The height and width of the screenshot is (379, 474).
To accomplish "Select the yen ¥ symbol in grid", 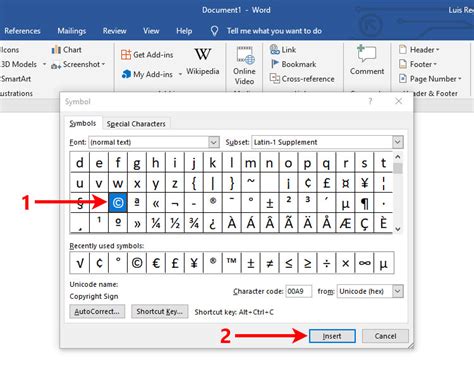I will point(364,182).
